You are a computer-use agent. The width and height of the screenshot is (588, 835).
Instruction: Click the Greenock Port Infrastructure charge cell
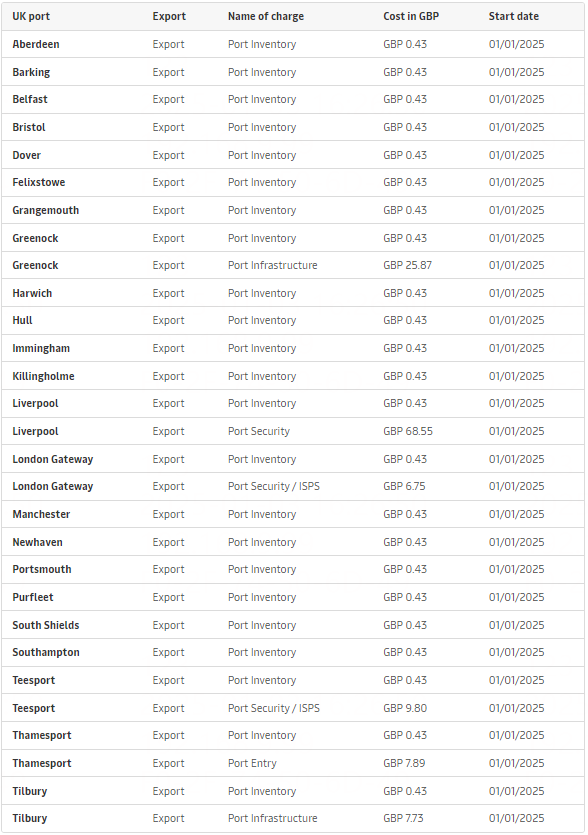tap(272, 265)
